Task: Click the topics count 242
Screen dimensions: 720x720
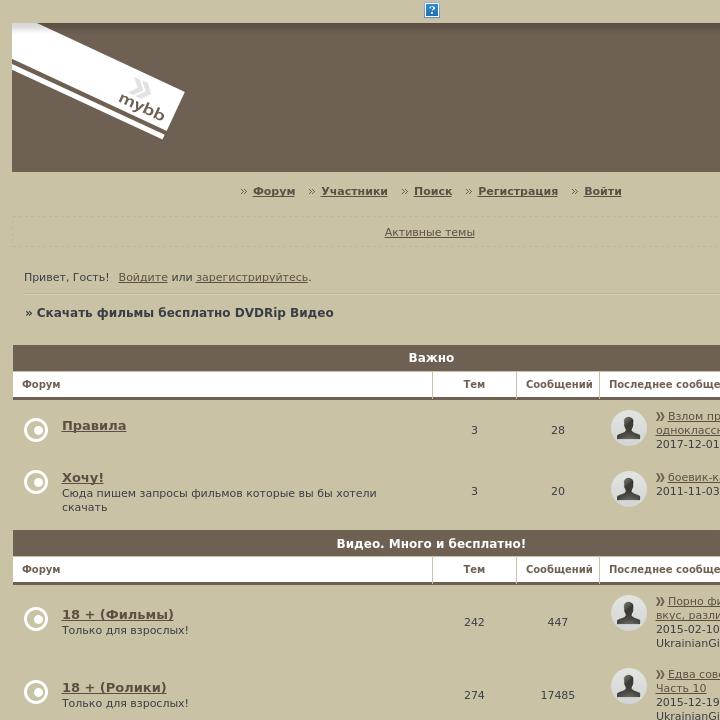Action: (x=474, y=622)
